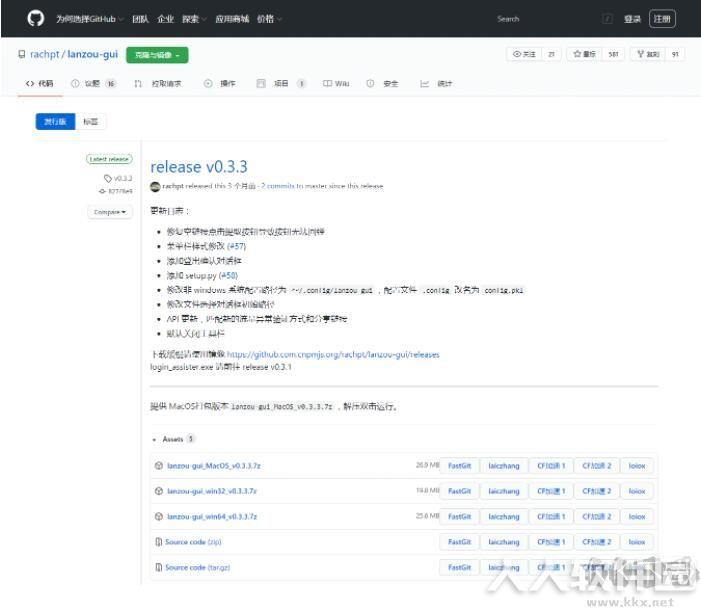Open the watchers count 21
The image size is (701, 609).
tap(551, 54)
